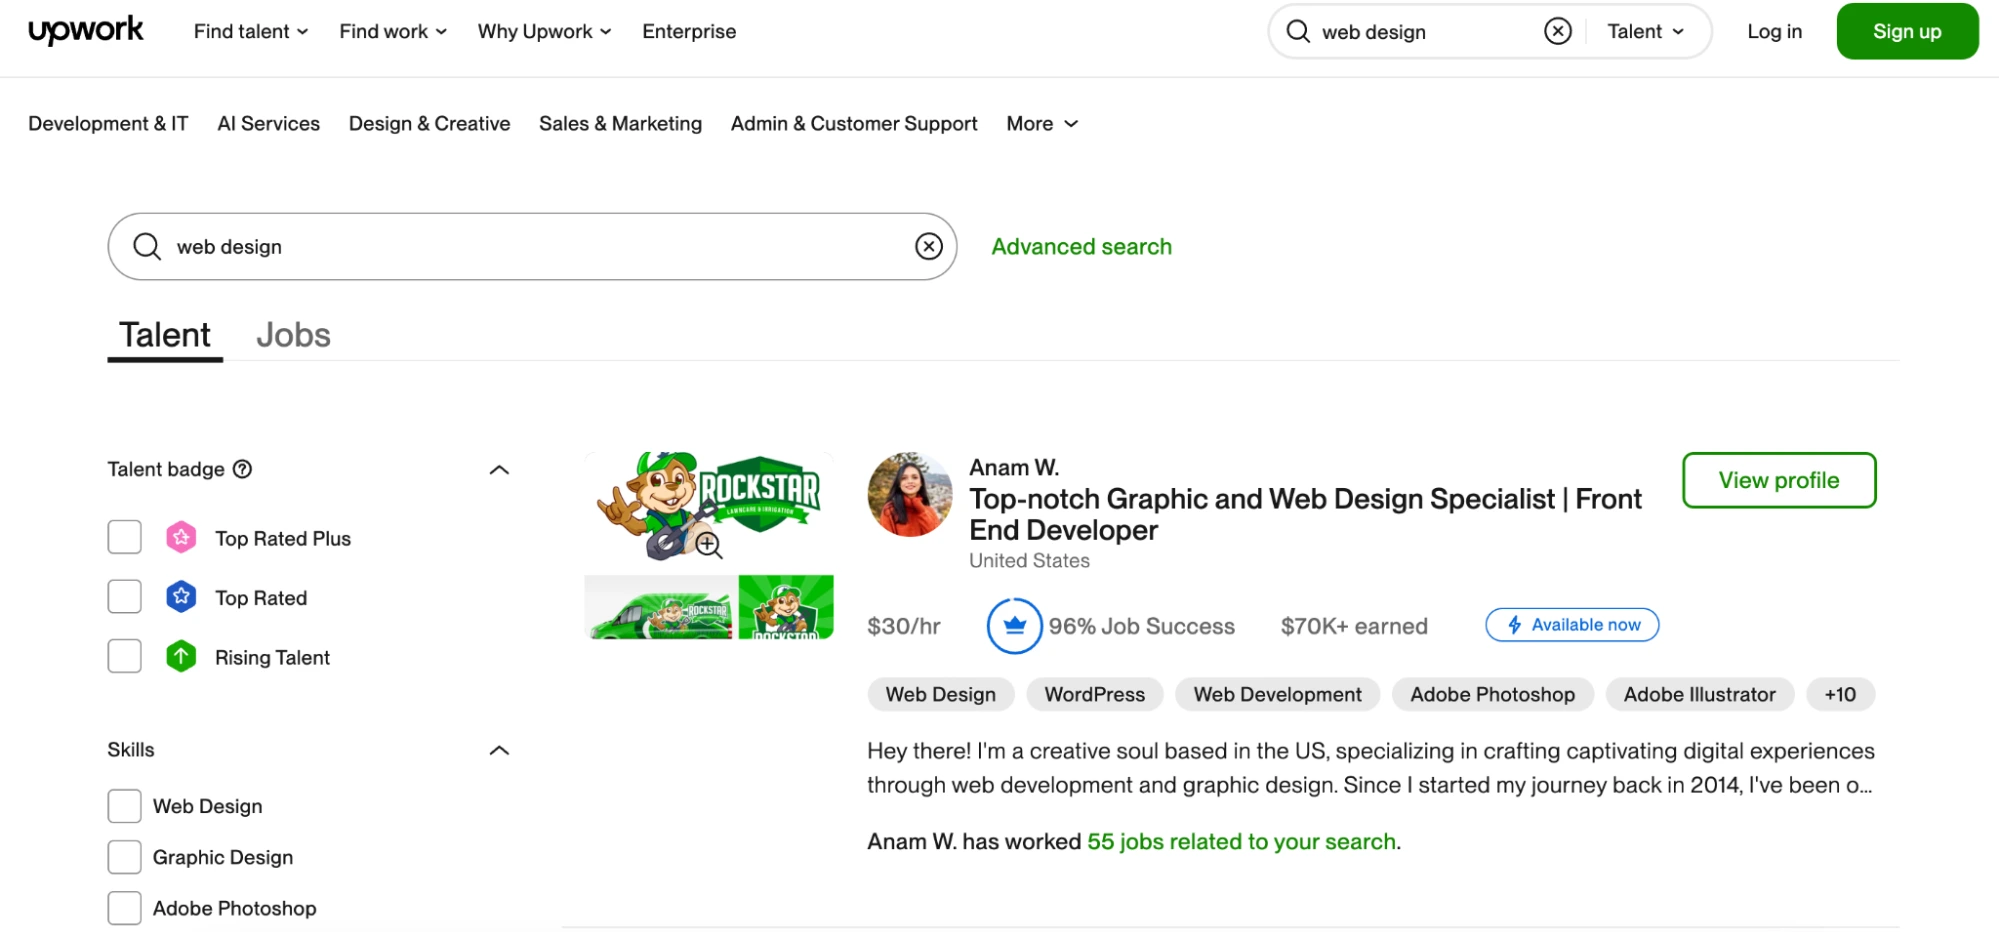
Task: Enable the Top Rated Plus checkbox
Action: [125, 537]
